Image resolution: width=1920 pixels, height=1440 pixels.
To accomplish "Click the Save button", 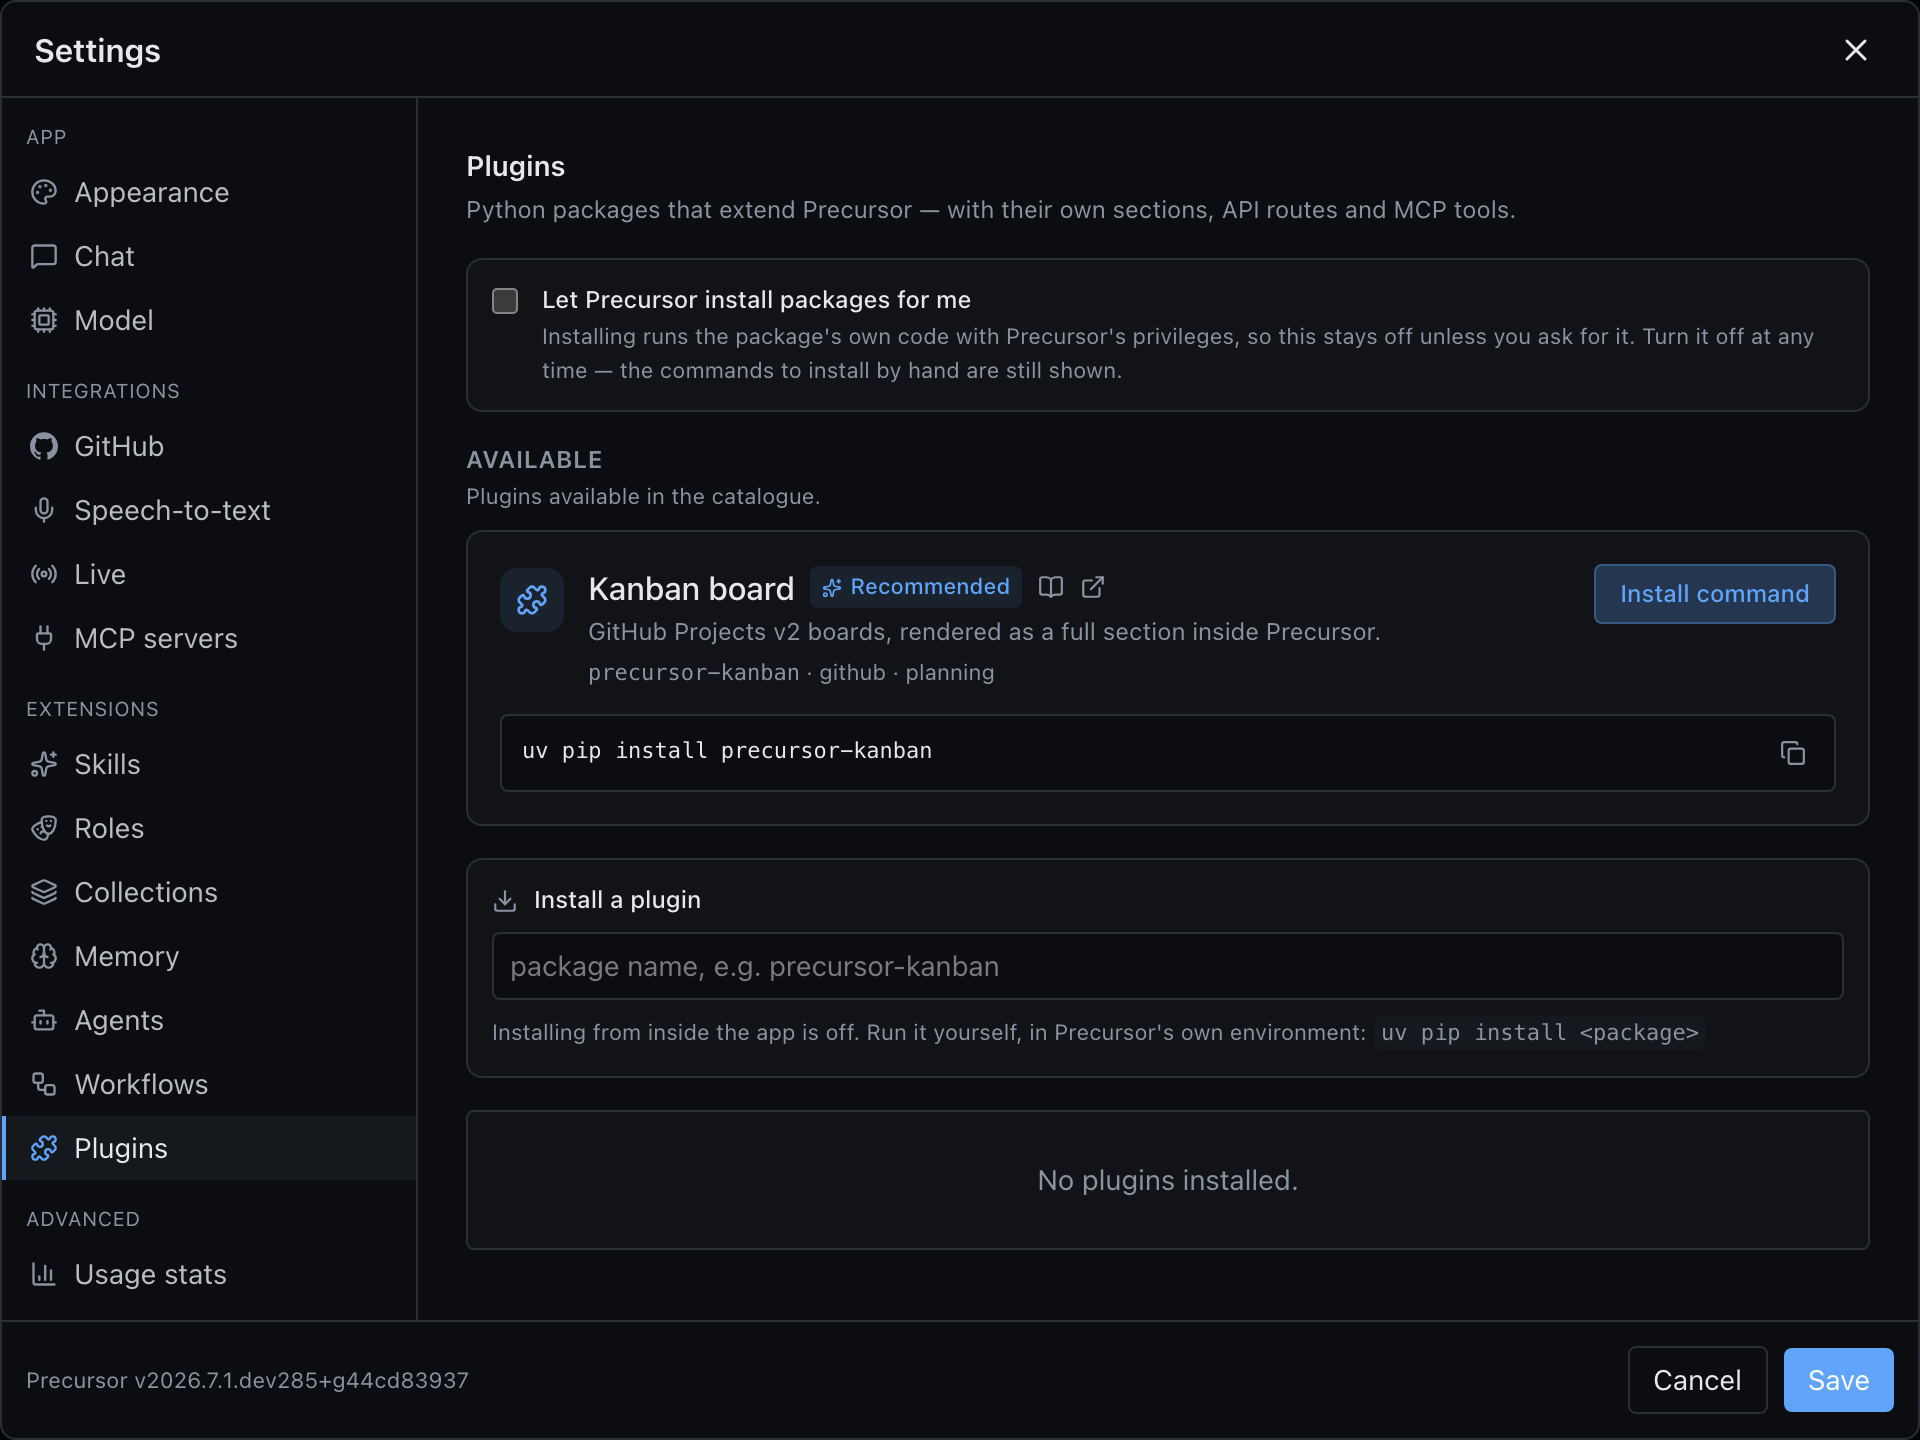I will (x=1838, y=1380).
